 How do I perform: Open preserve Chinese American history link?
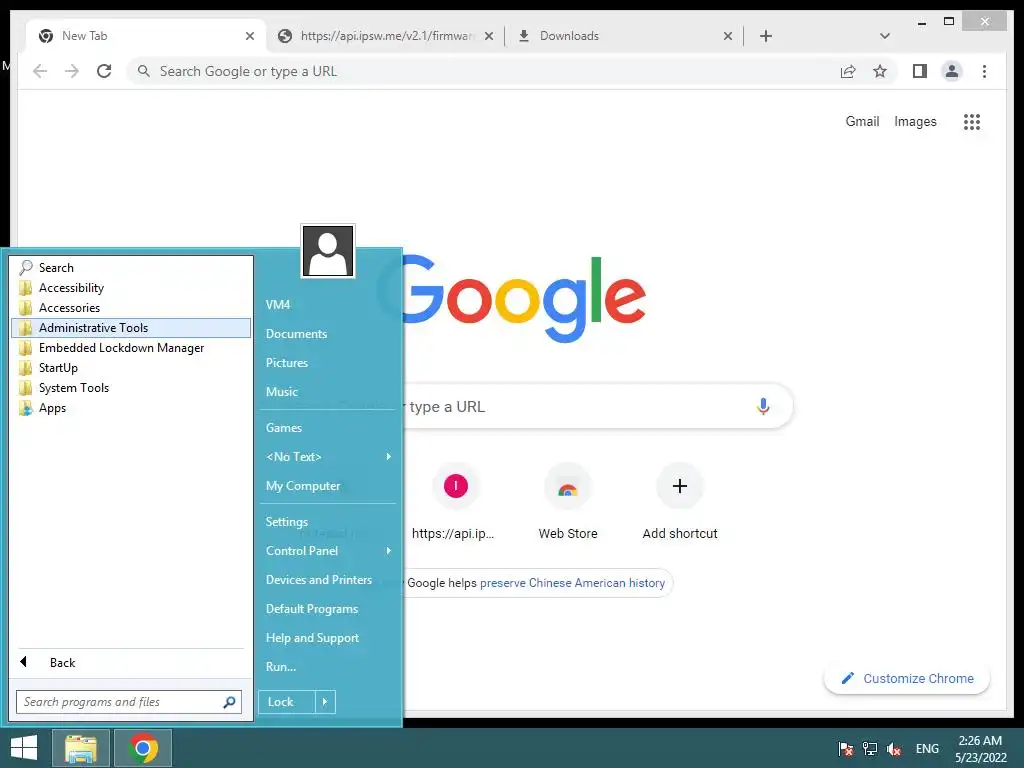(572, 583)
